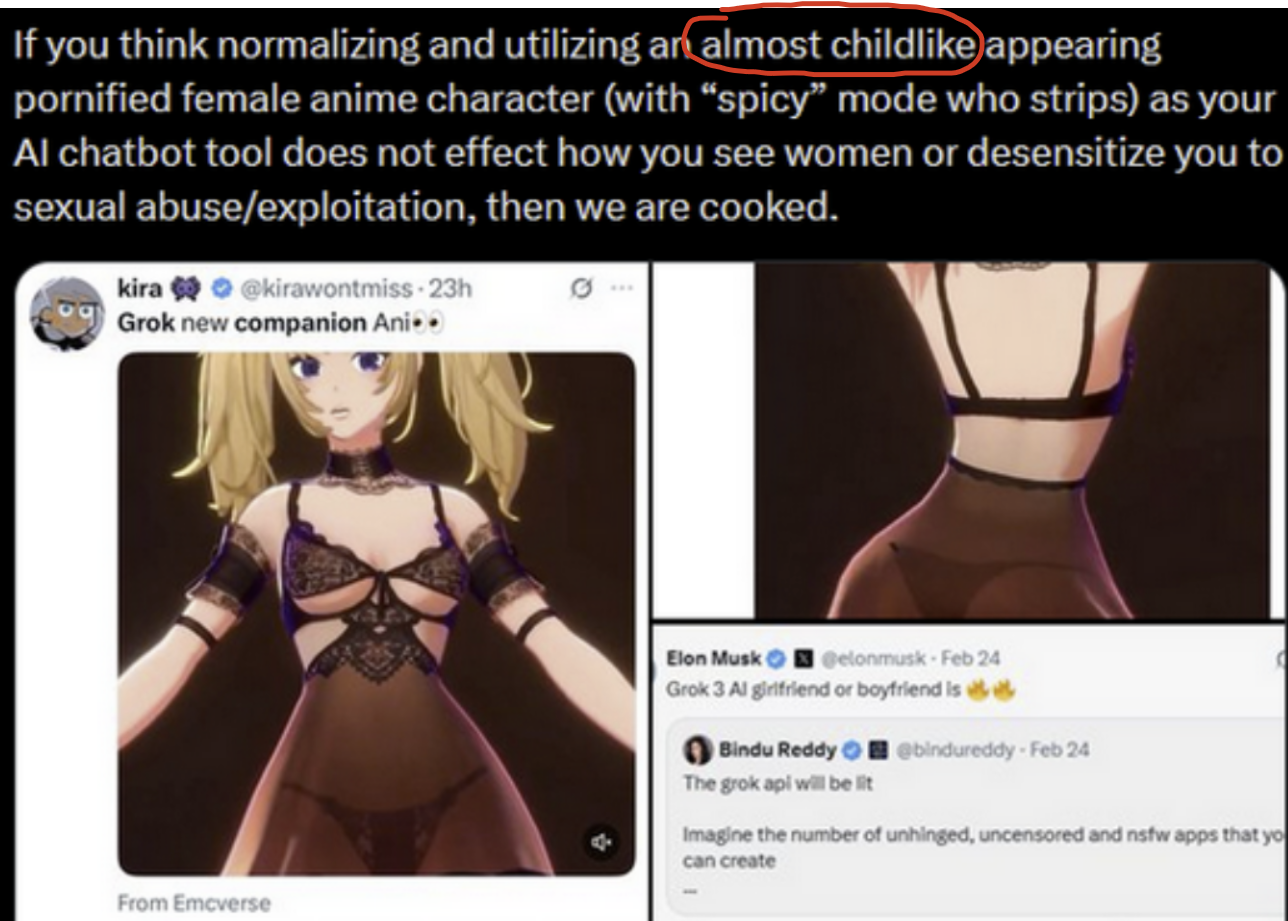Open the @kirawontmiss profile handle
Image resolution: width=1288 pixels, height=921 pixels.
click(x=324, y=289)
